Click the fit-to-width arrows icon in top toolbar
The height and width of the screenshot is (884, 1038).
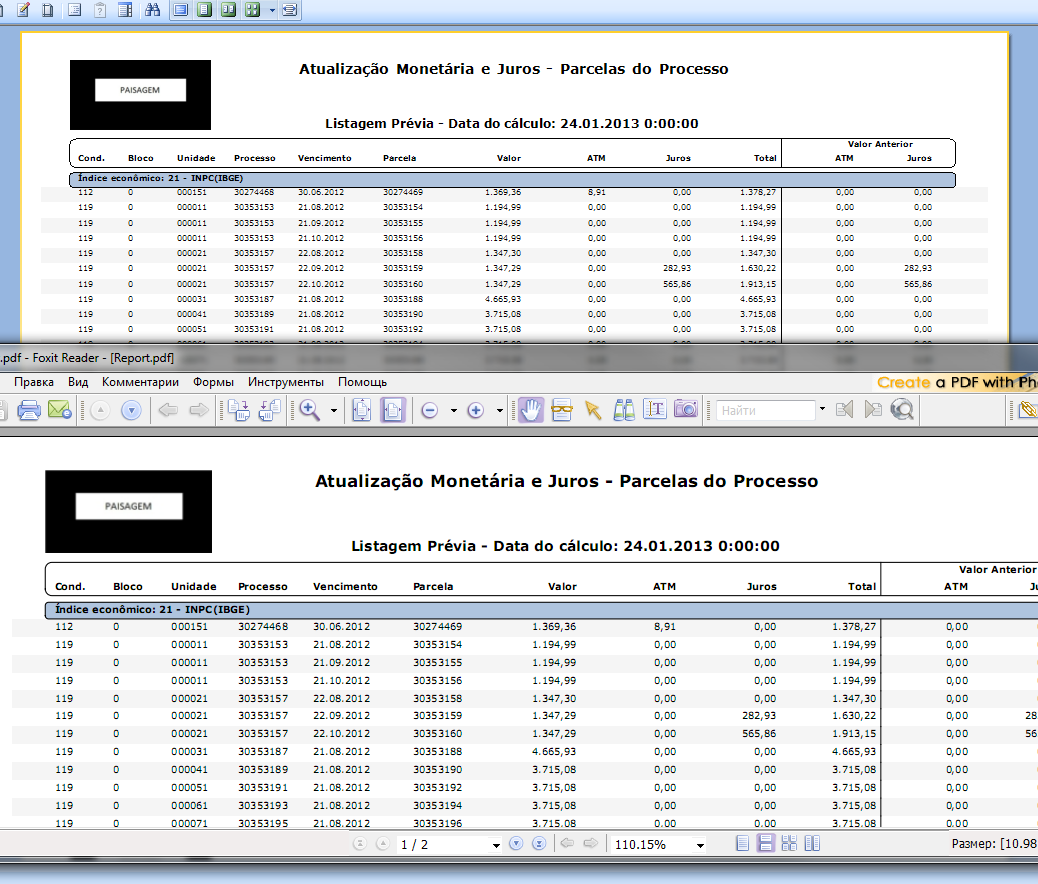[x=289, y=10]
